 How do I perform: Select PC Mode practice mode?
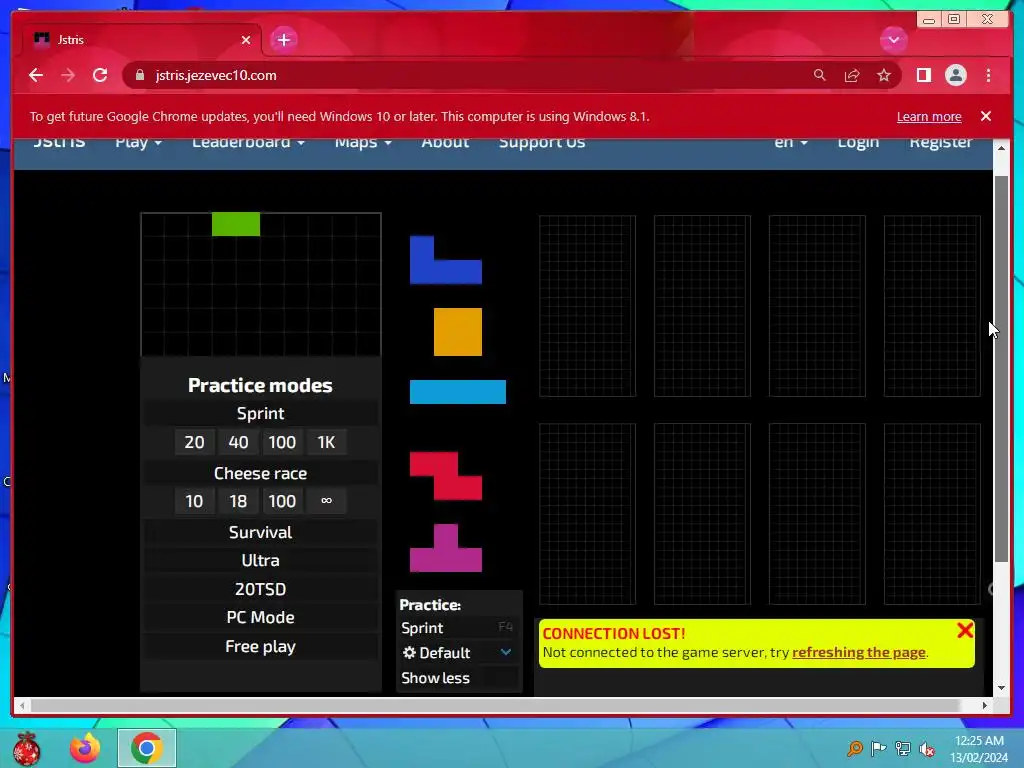(260, 617)
